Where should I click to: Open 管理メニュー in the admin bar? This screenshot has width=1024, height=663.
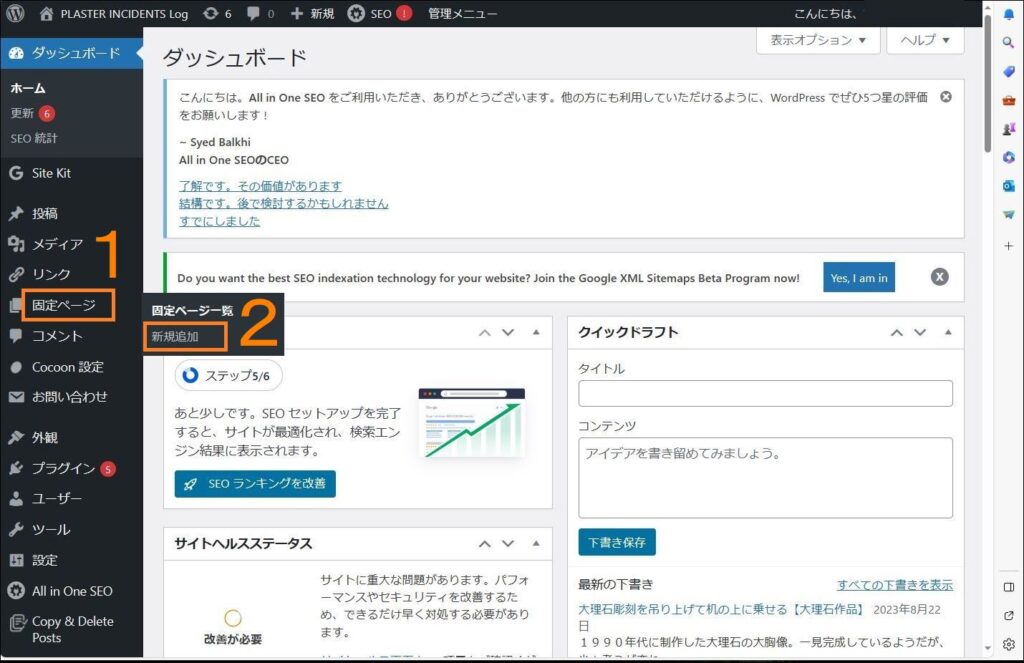point(462,14)
